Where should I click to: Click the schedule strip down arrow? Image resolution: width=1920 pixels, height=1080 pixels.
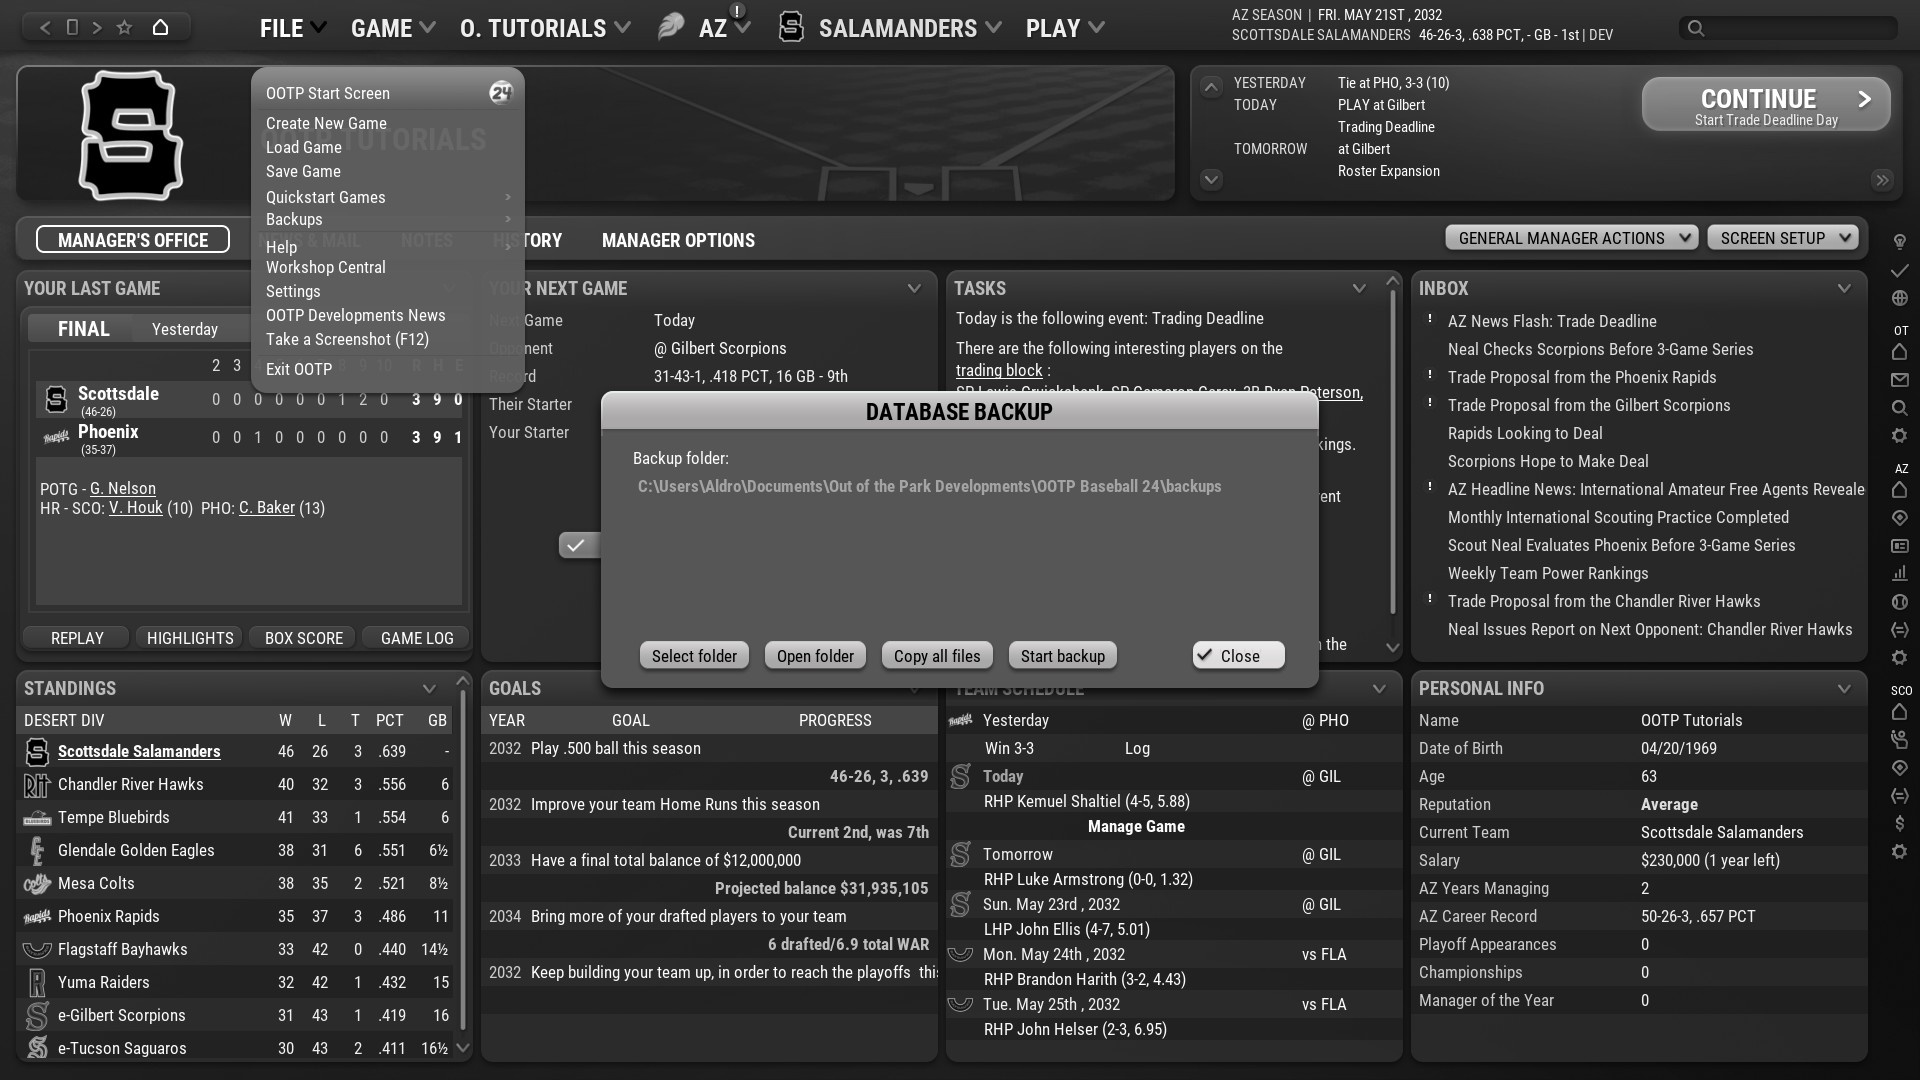pyautogui.click(x=1211, y=180)
